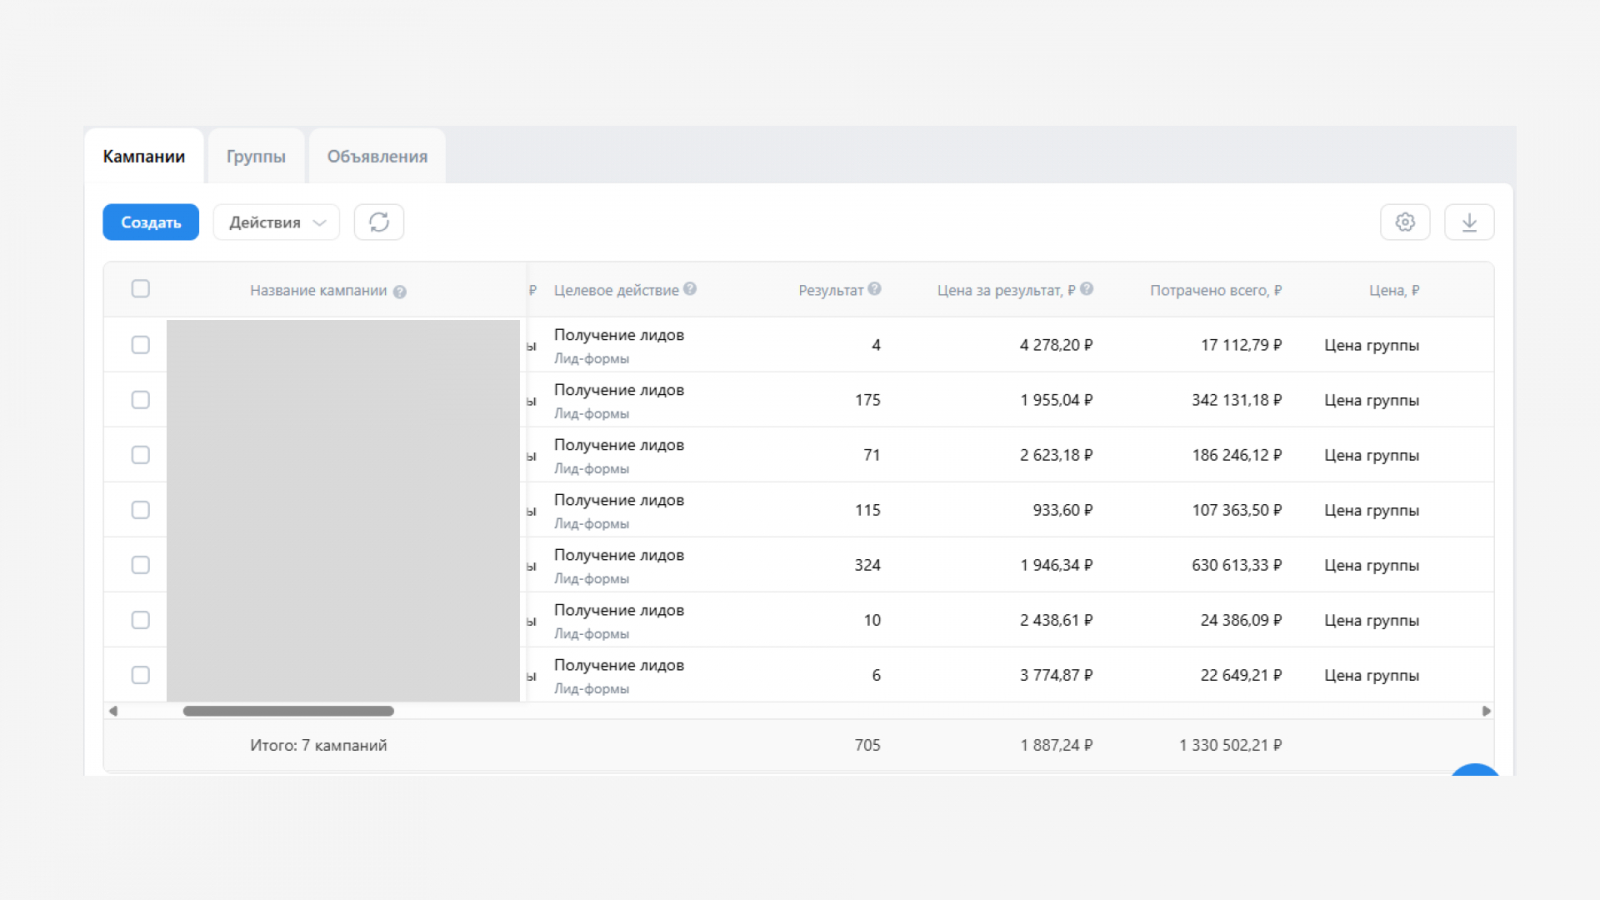Click help icon next to Название кампании

pos(400,292)
